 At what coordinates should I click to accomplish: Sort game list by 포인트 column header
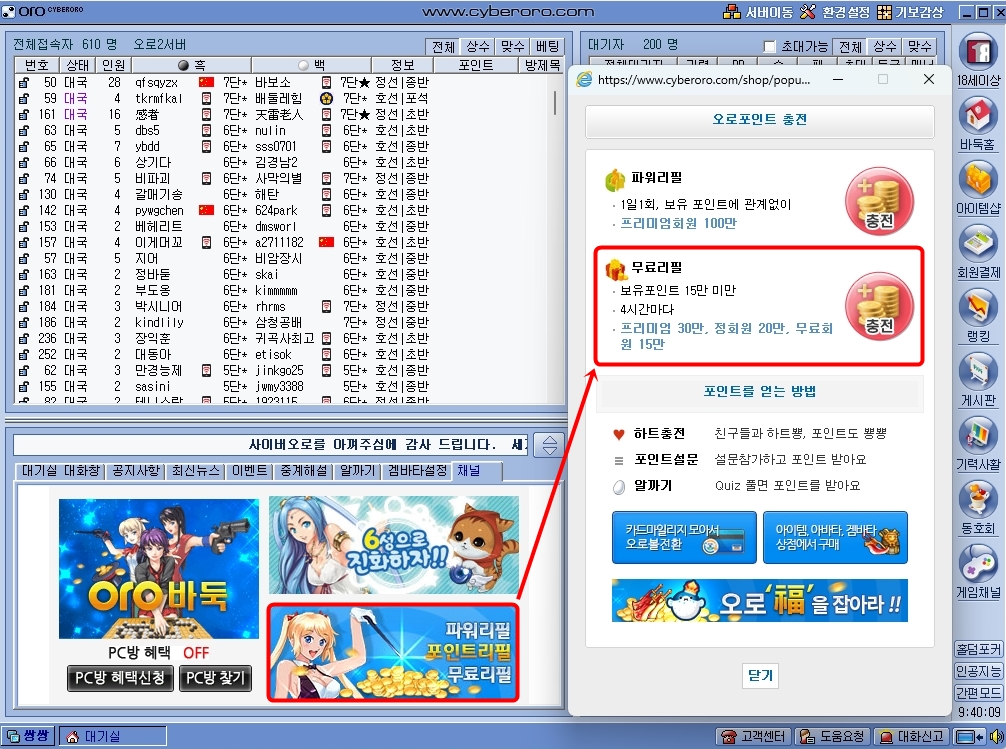(x=475, y=65)
